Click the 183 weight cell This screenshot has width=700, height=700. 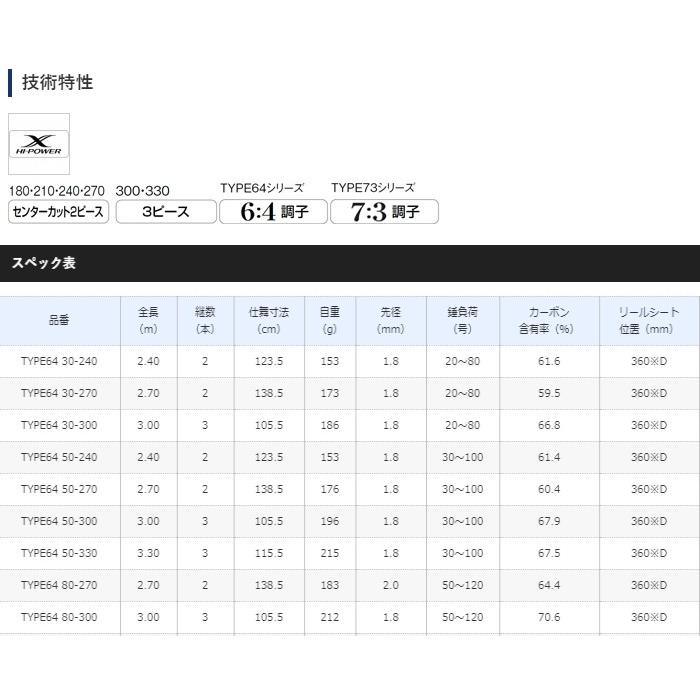click(330, 585)
